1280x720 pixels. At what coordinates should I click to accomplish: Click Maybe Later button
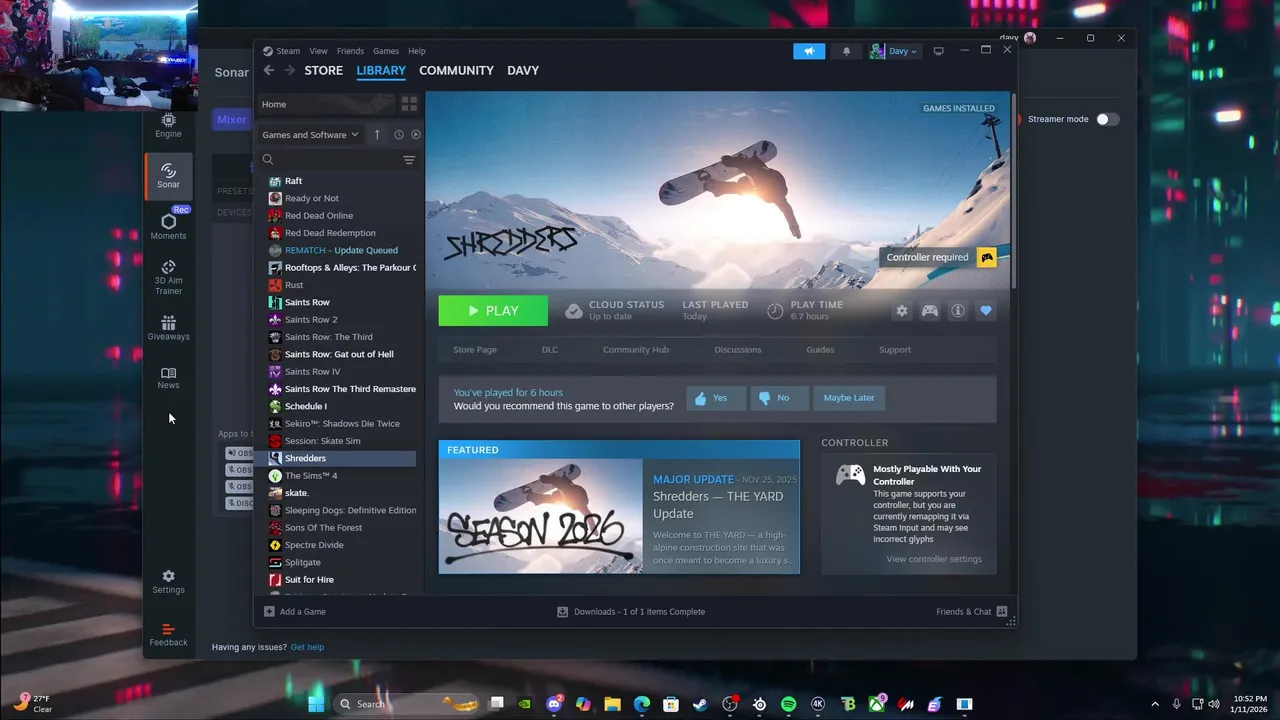point(849,398)
